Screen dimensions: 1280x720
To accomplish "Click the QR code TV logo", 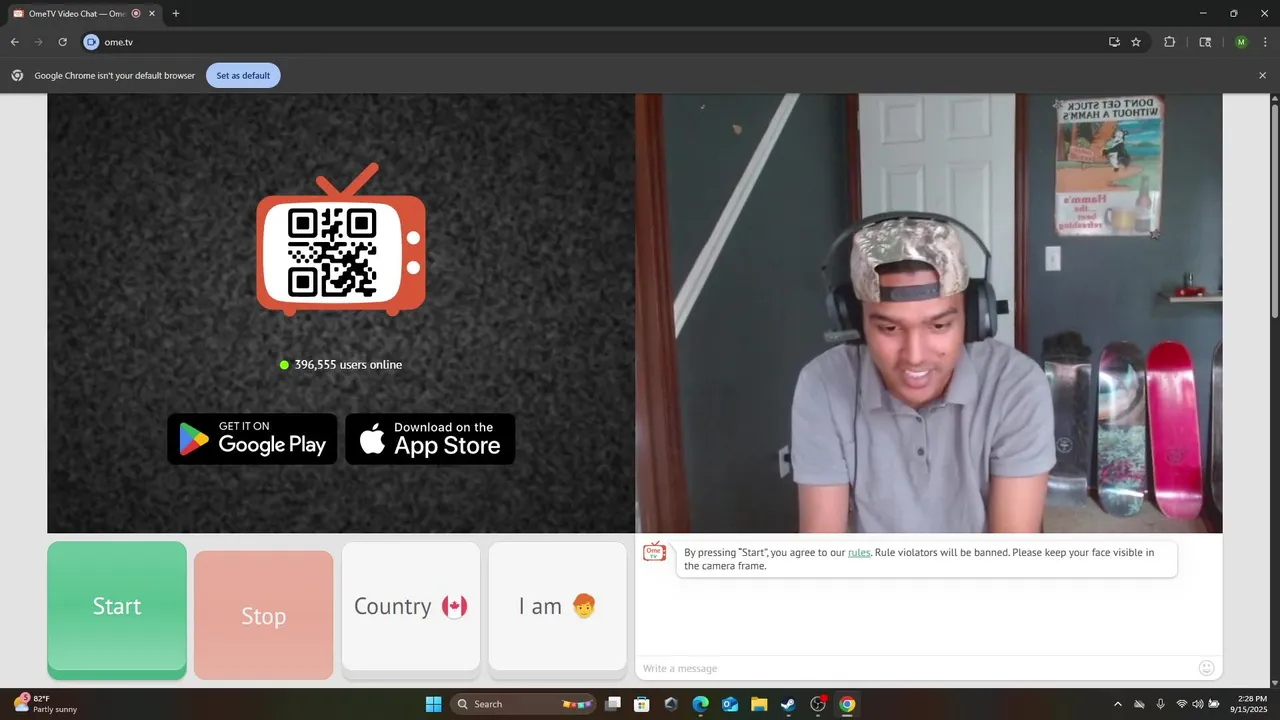I will [x=341, y=241].
